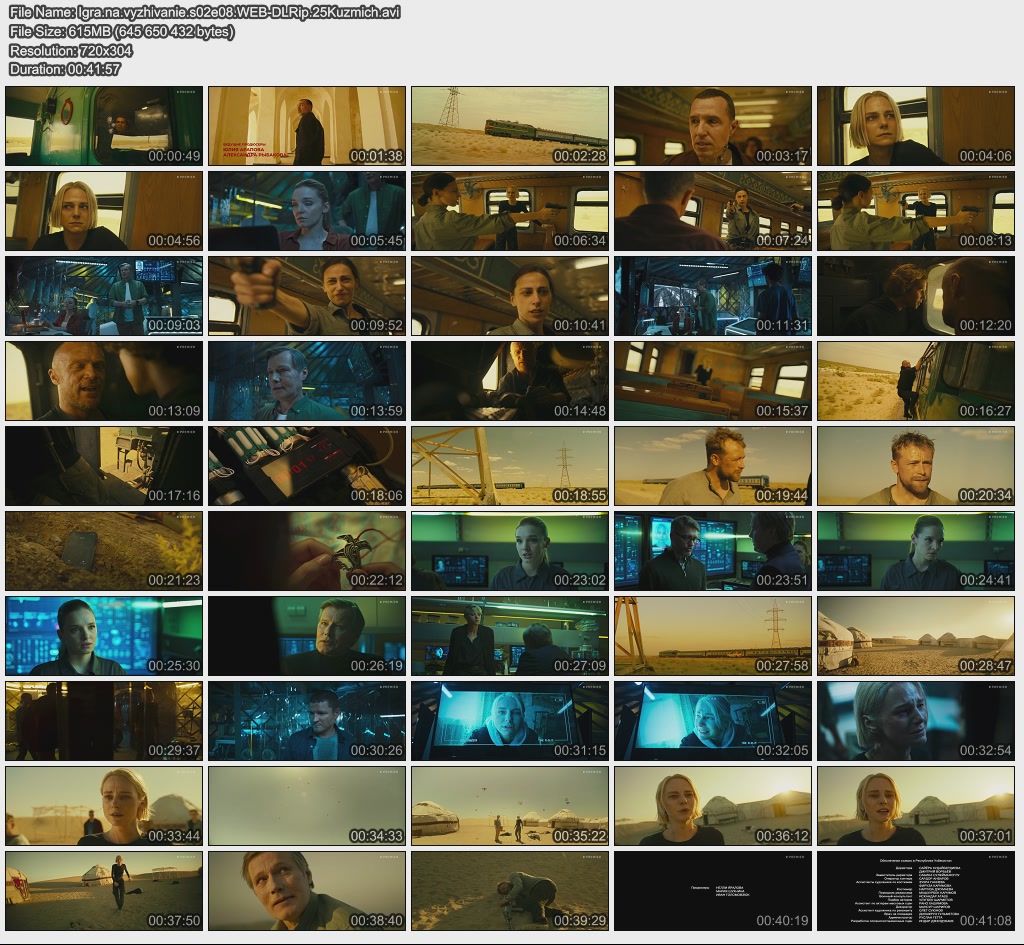The width and height of the screenshot is (1024, 945).
Task: Click the thumbnail timestamped 00:32:05
Action: (x=713, y=721)
